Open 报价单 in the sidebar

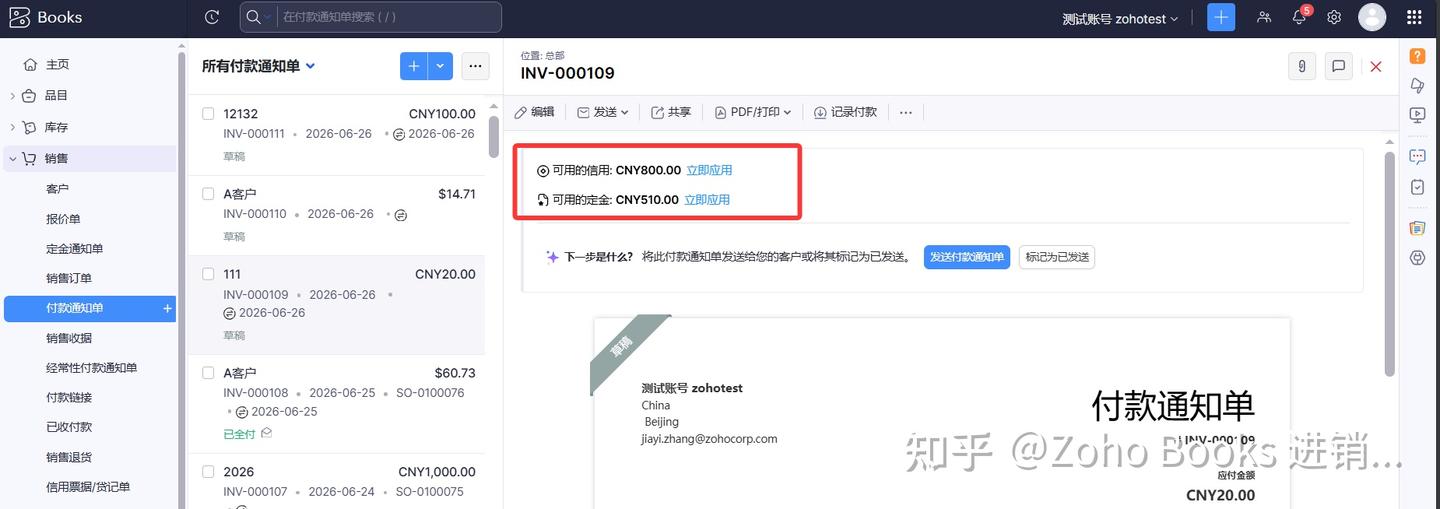click(x=63, y=219)
